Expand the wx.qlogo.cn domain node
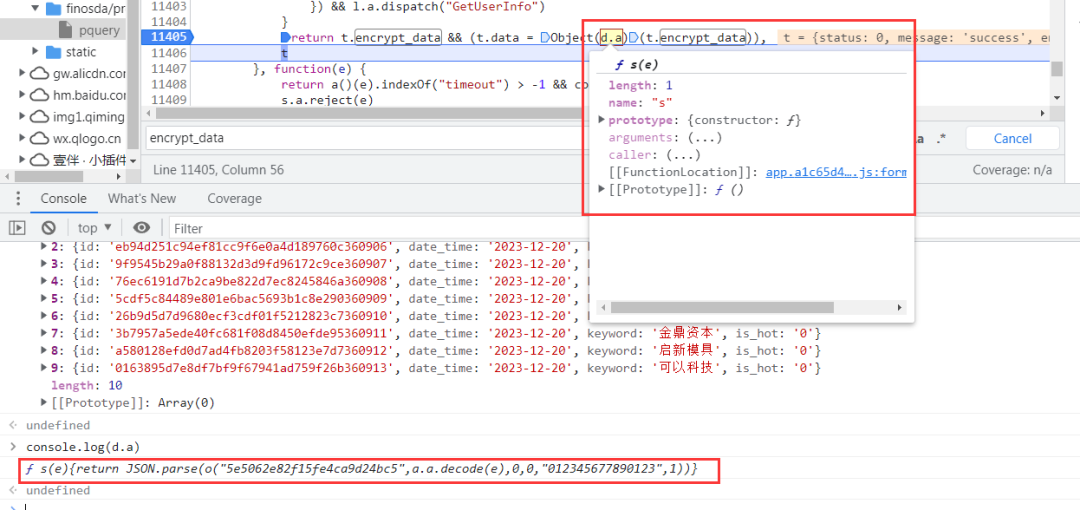 pyautogui.click(x=21, y=138)
